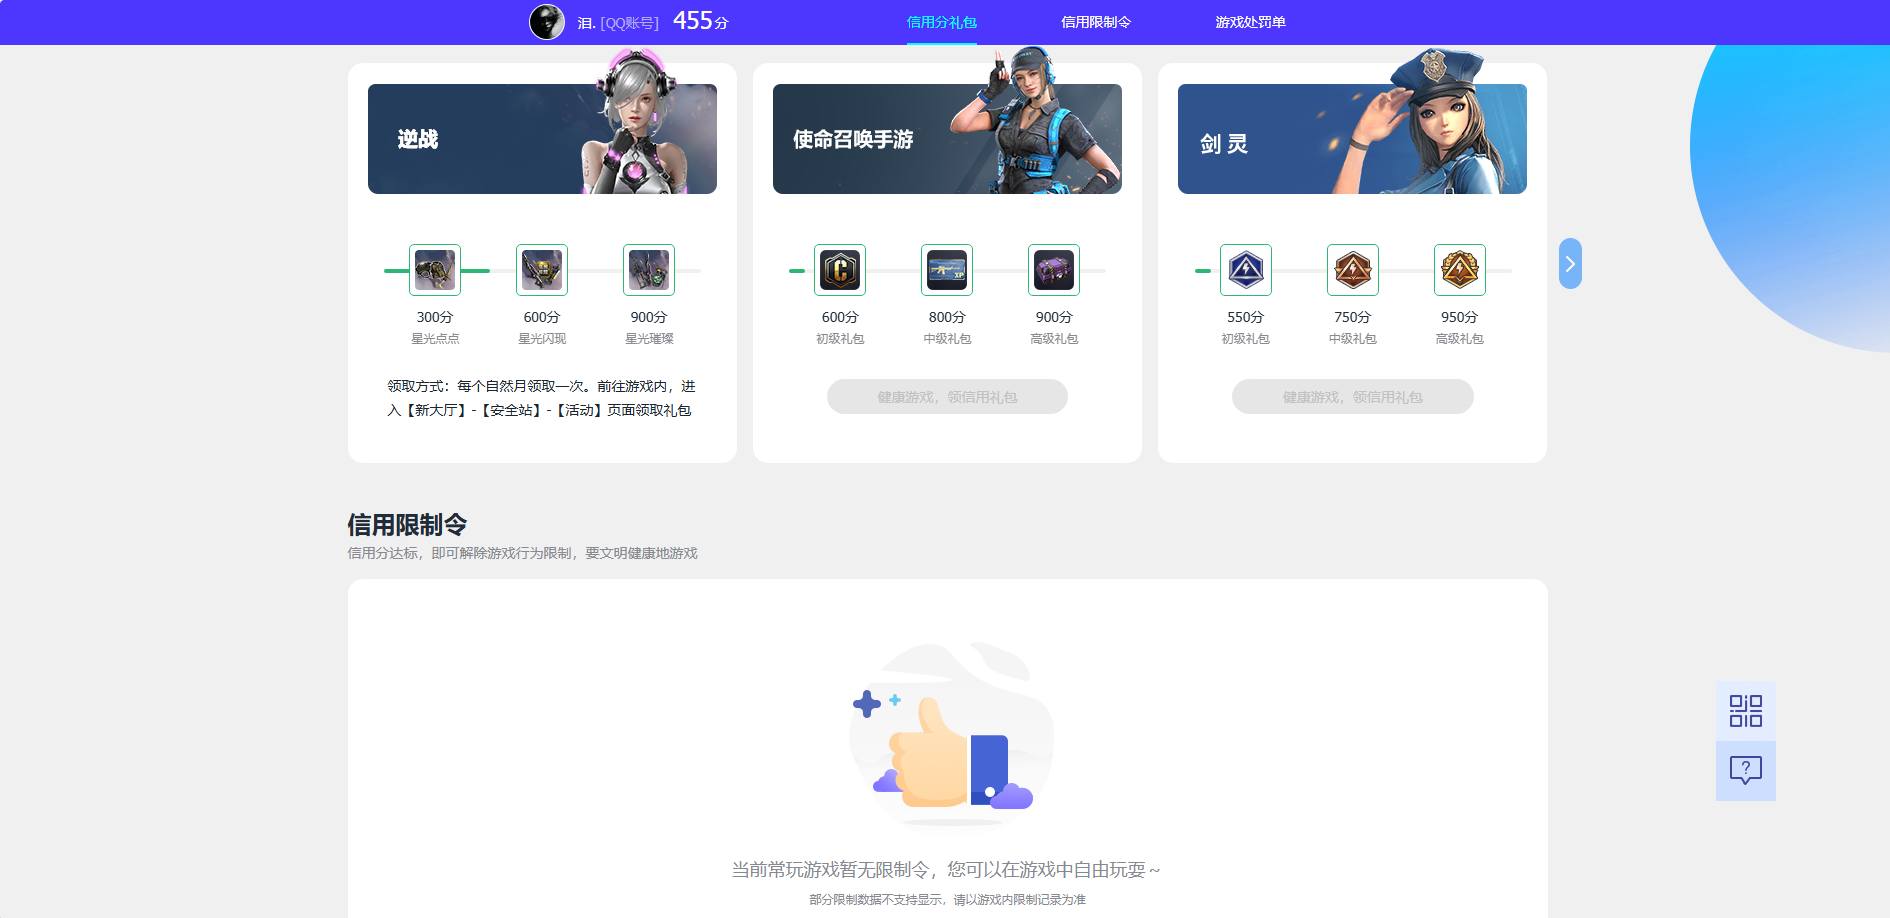Select 使命召唤手游 800分 中级礼包 icon

[947, 270]
